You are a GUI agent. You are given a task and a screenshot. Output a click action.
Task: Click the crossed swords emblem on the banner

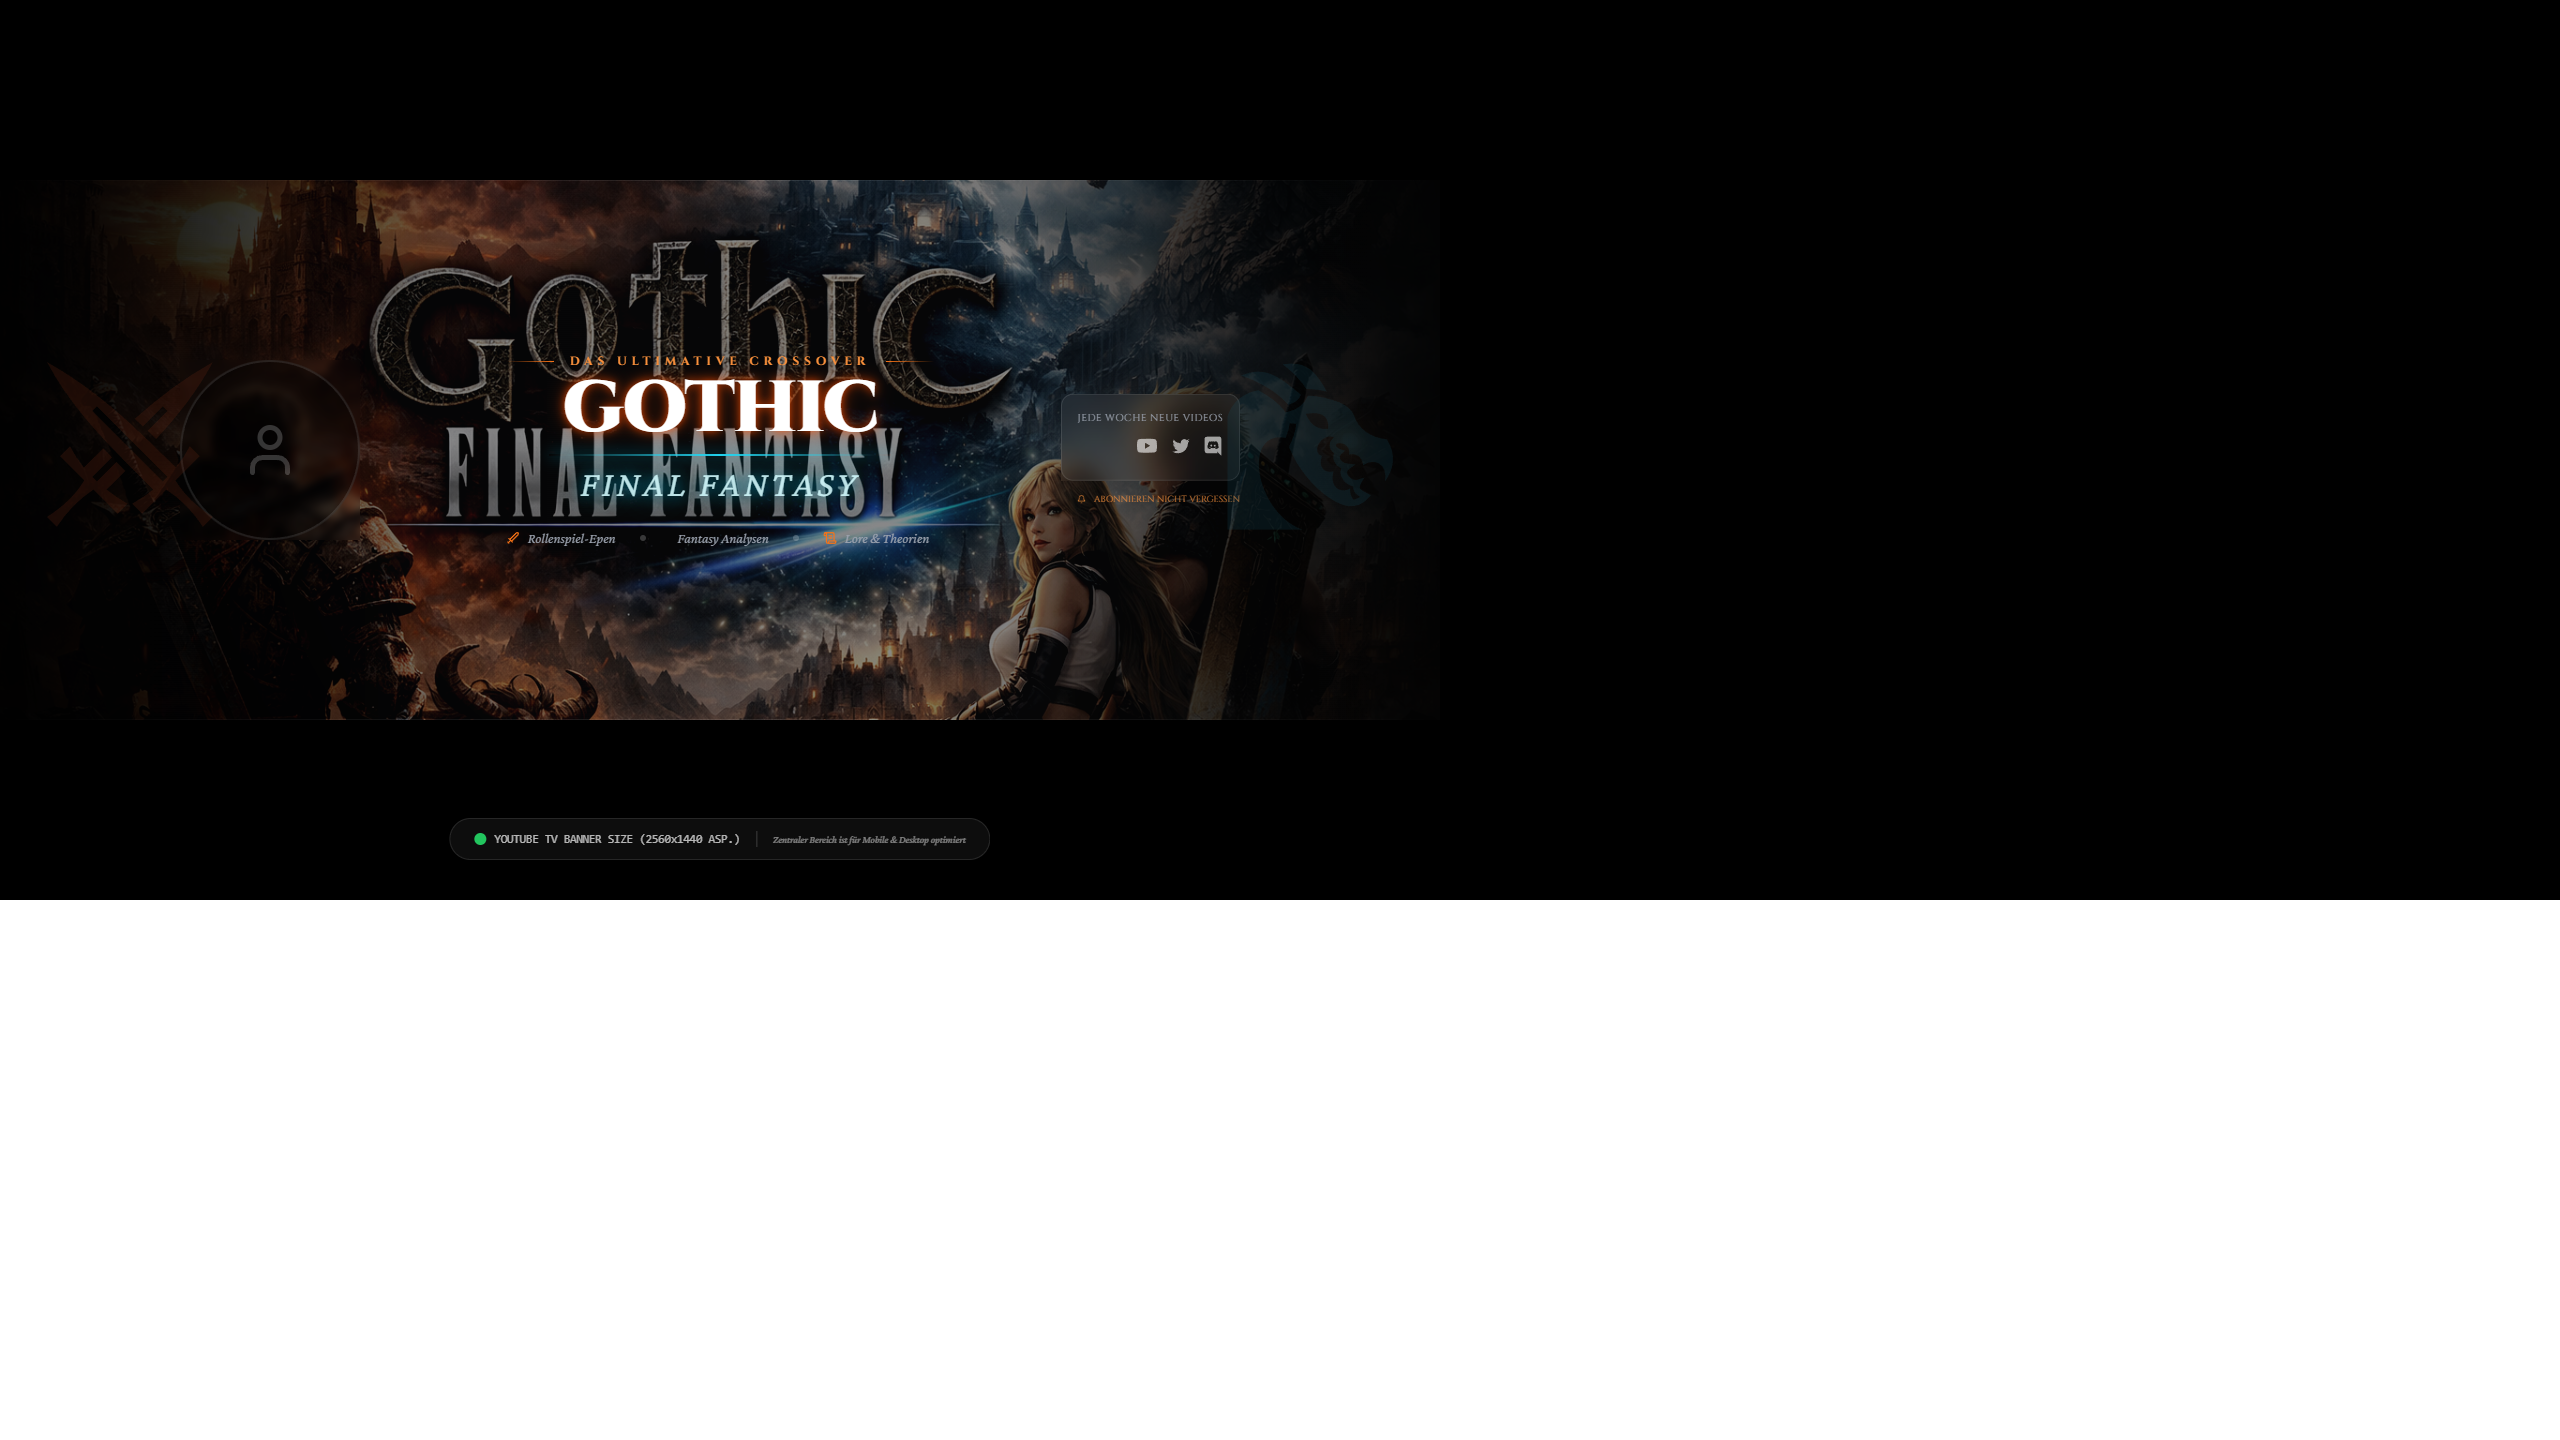[x=130, y=445]
